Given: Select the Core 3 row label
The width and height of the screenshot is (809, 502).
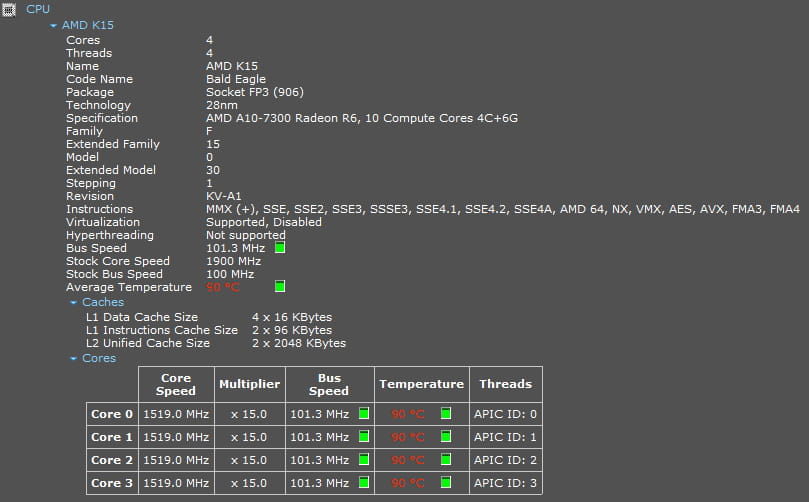Looking at the screenshot, I should [x=112, y=483].
